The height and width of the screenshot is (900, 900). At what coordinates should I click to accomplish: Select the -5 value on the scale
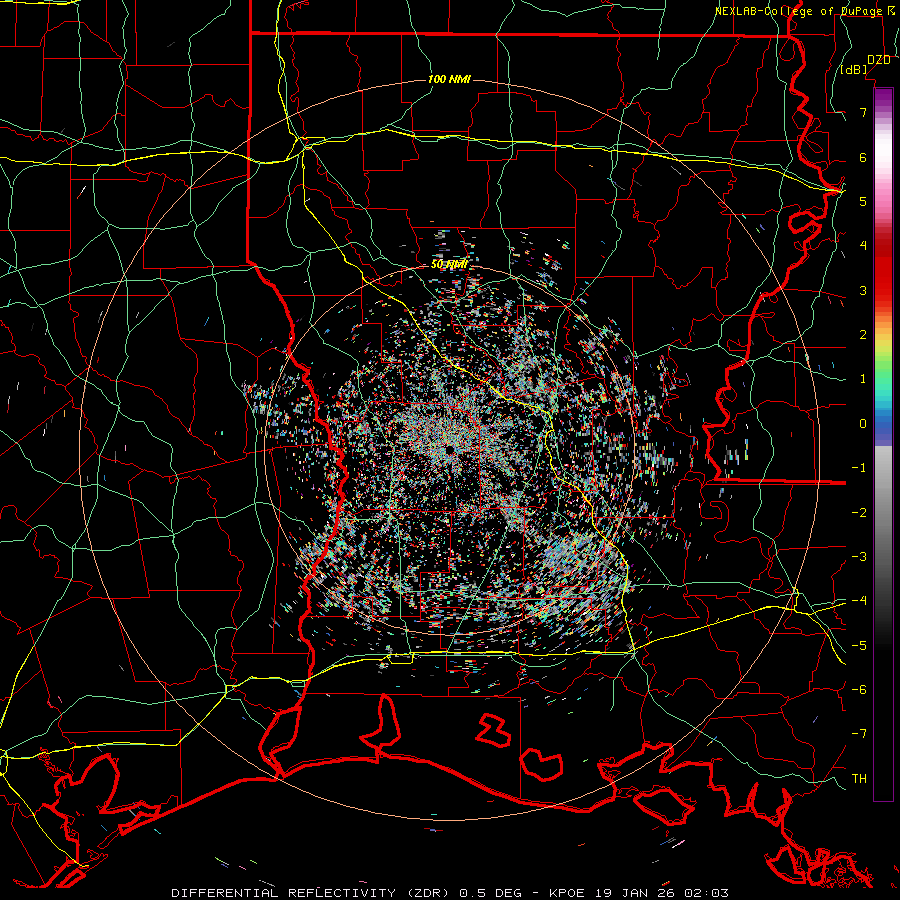[859, 646]
